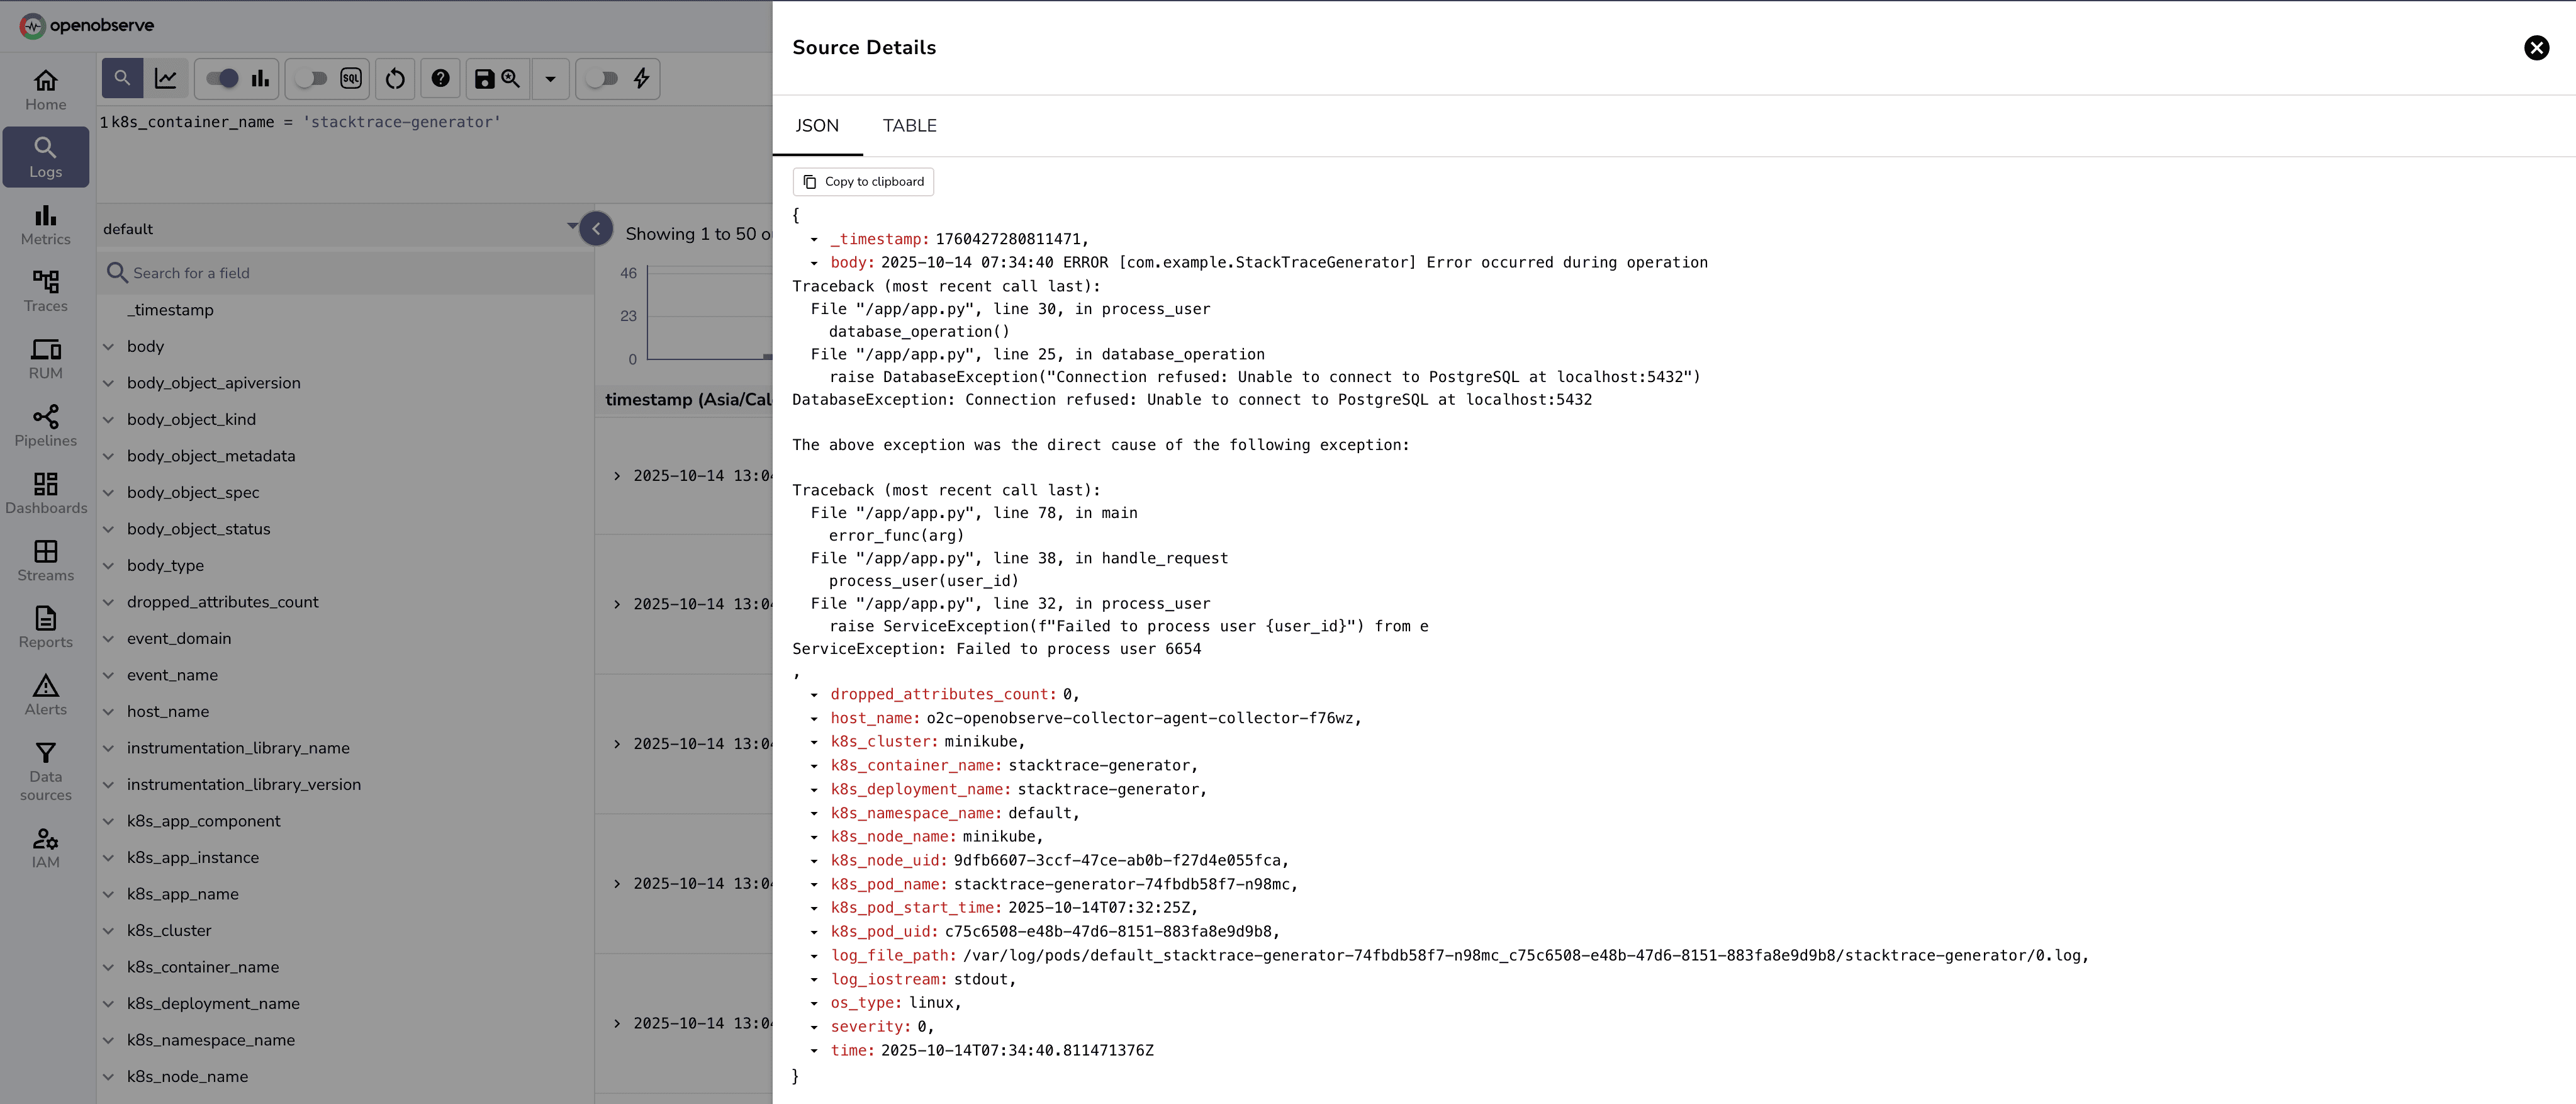Close the Source Details panel

[x=2536, y=48]
